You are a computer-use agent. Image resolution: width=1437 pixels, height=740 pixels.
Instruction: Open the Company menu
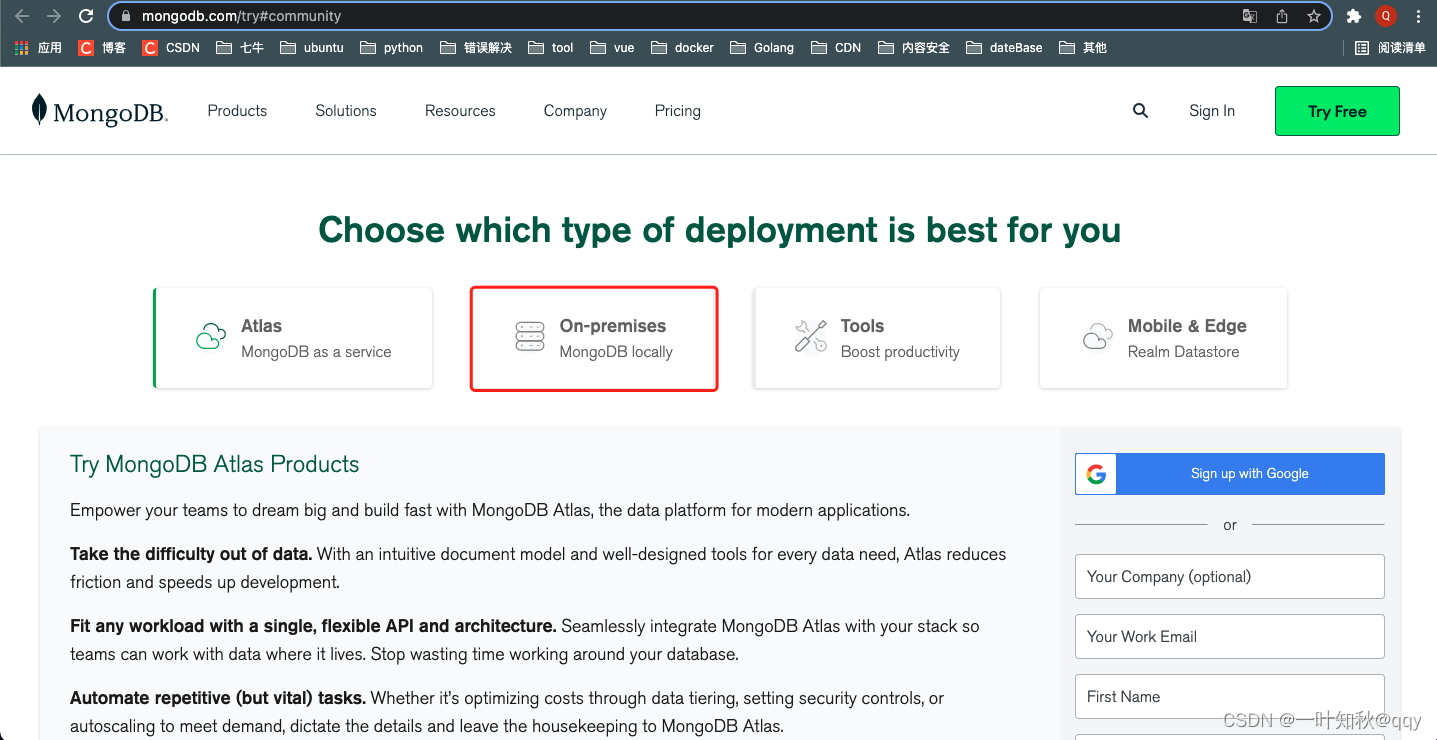(575, 111)
